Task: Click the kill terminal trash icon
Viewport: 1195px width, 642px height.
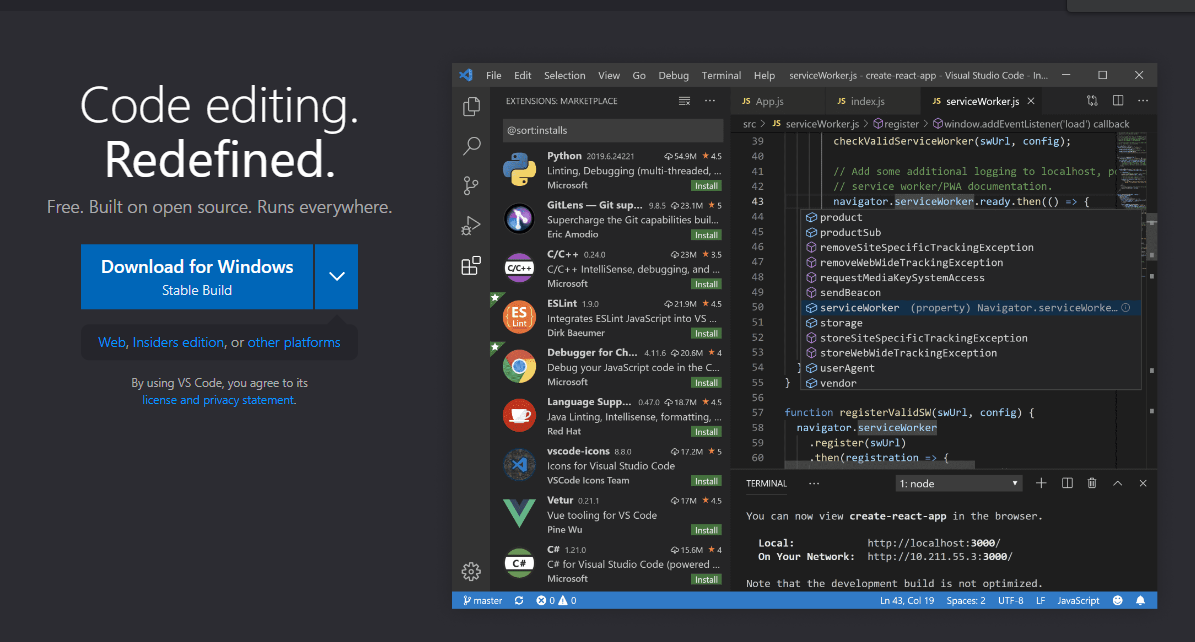Action: click(x=1092, y=483)
